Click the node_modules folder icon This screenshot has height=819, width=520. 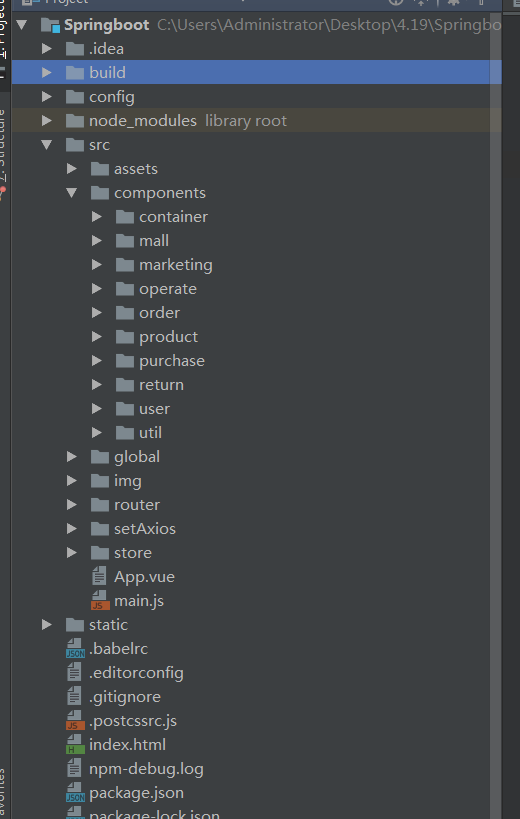tap(75, 121)
